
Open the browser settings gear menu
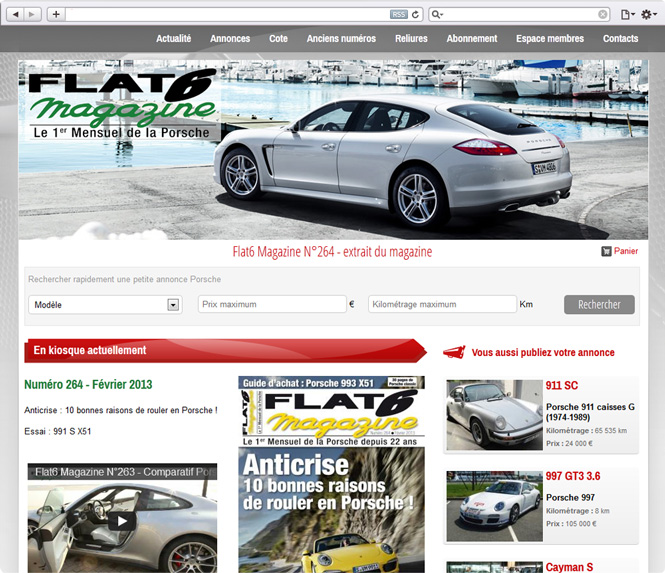[x=648, y=14]
